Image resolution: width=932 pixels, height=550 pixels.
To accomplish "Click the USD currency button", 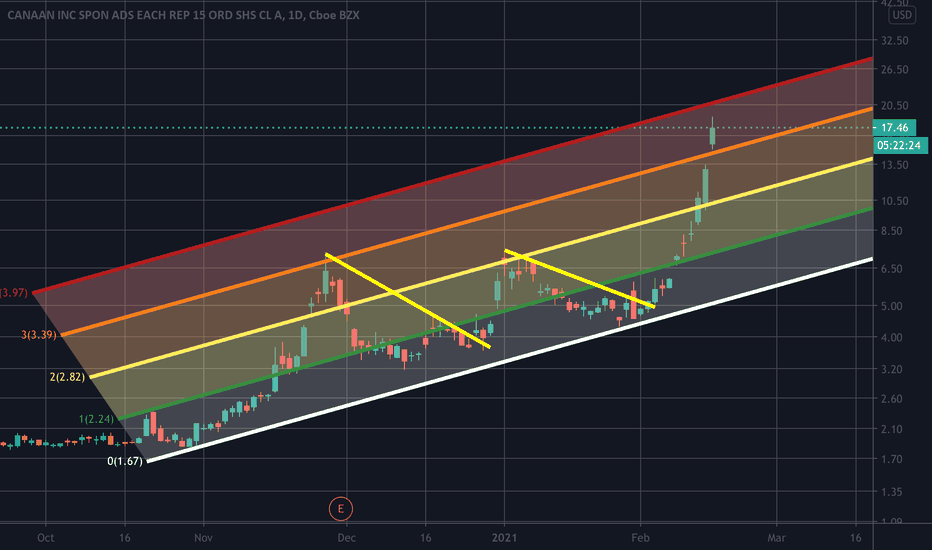I will [902, 15].
